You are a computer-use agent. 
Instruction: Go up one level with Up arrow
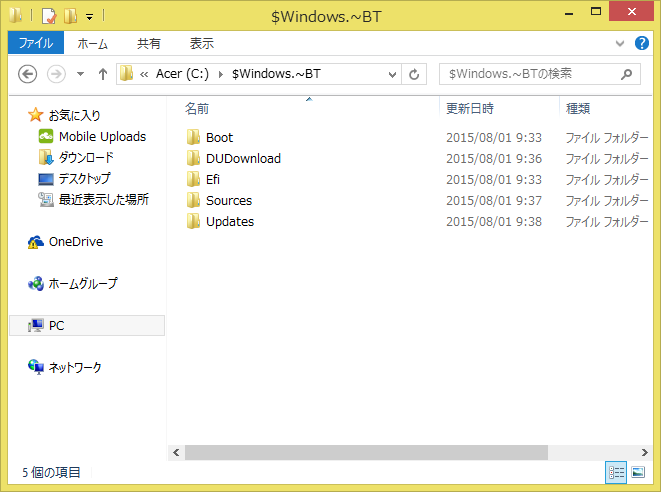point(102,74)
